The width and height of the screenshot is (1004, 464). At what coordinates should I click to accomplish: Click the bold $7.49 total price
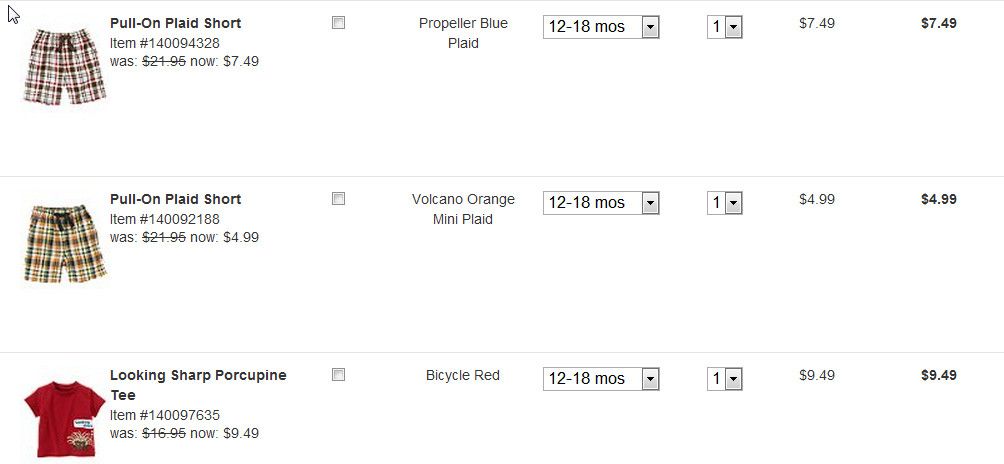[x=938, y=23]
